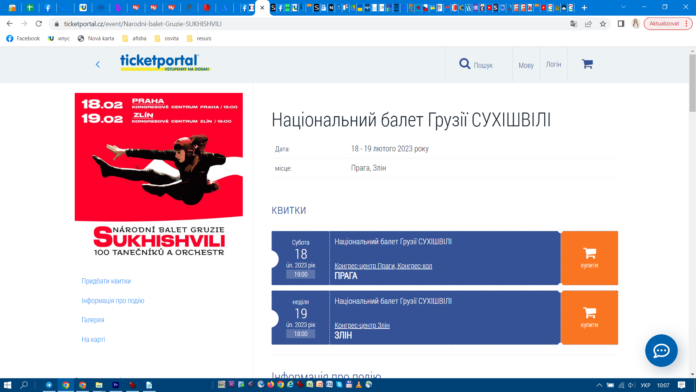The height and width of the screenshot is (392, 696).
Task: Click the blue back arrow beside ticketportal logo
Action: pyautogui.click(x=98, y=64)
